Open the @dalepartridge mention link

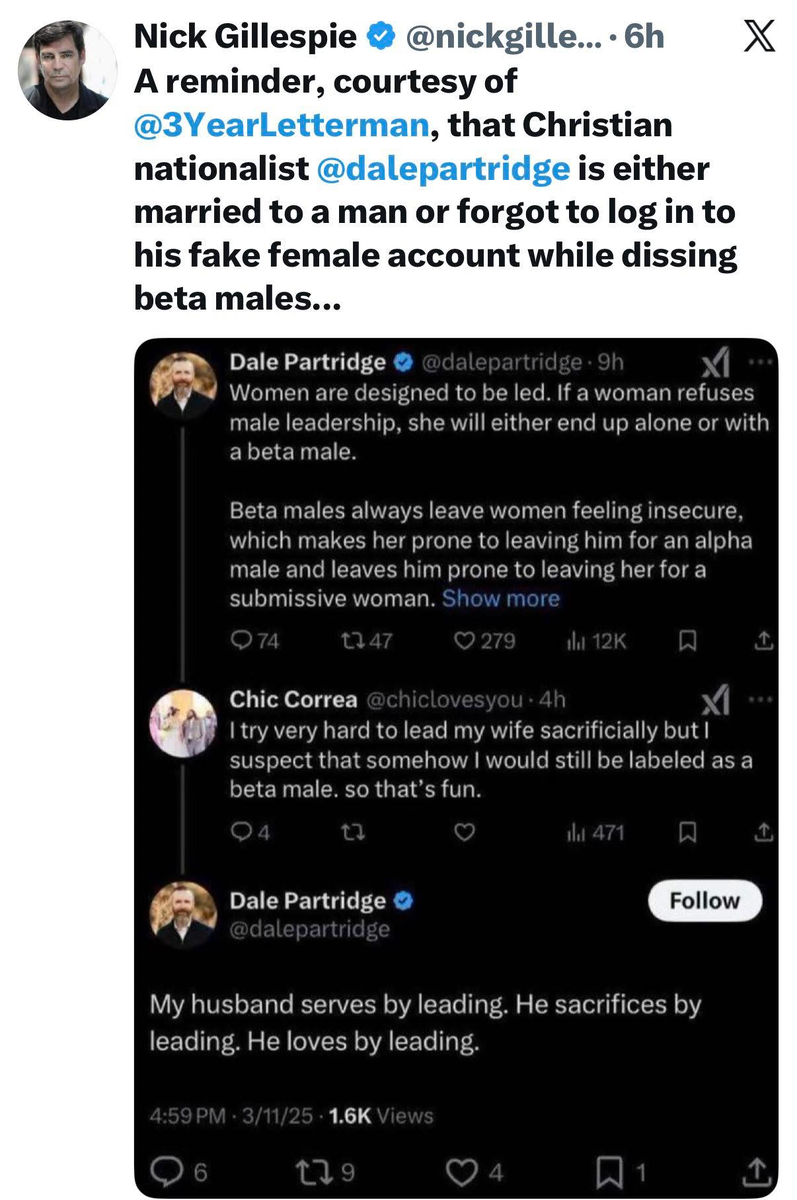[x=441, y=169]
